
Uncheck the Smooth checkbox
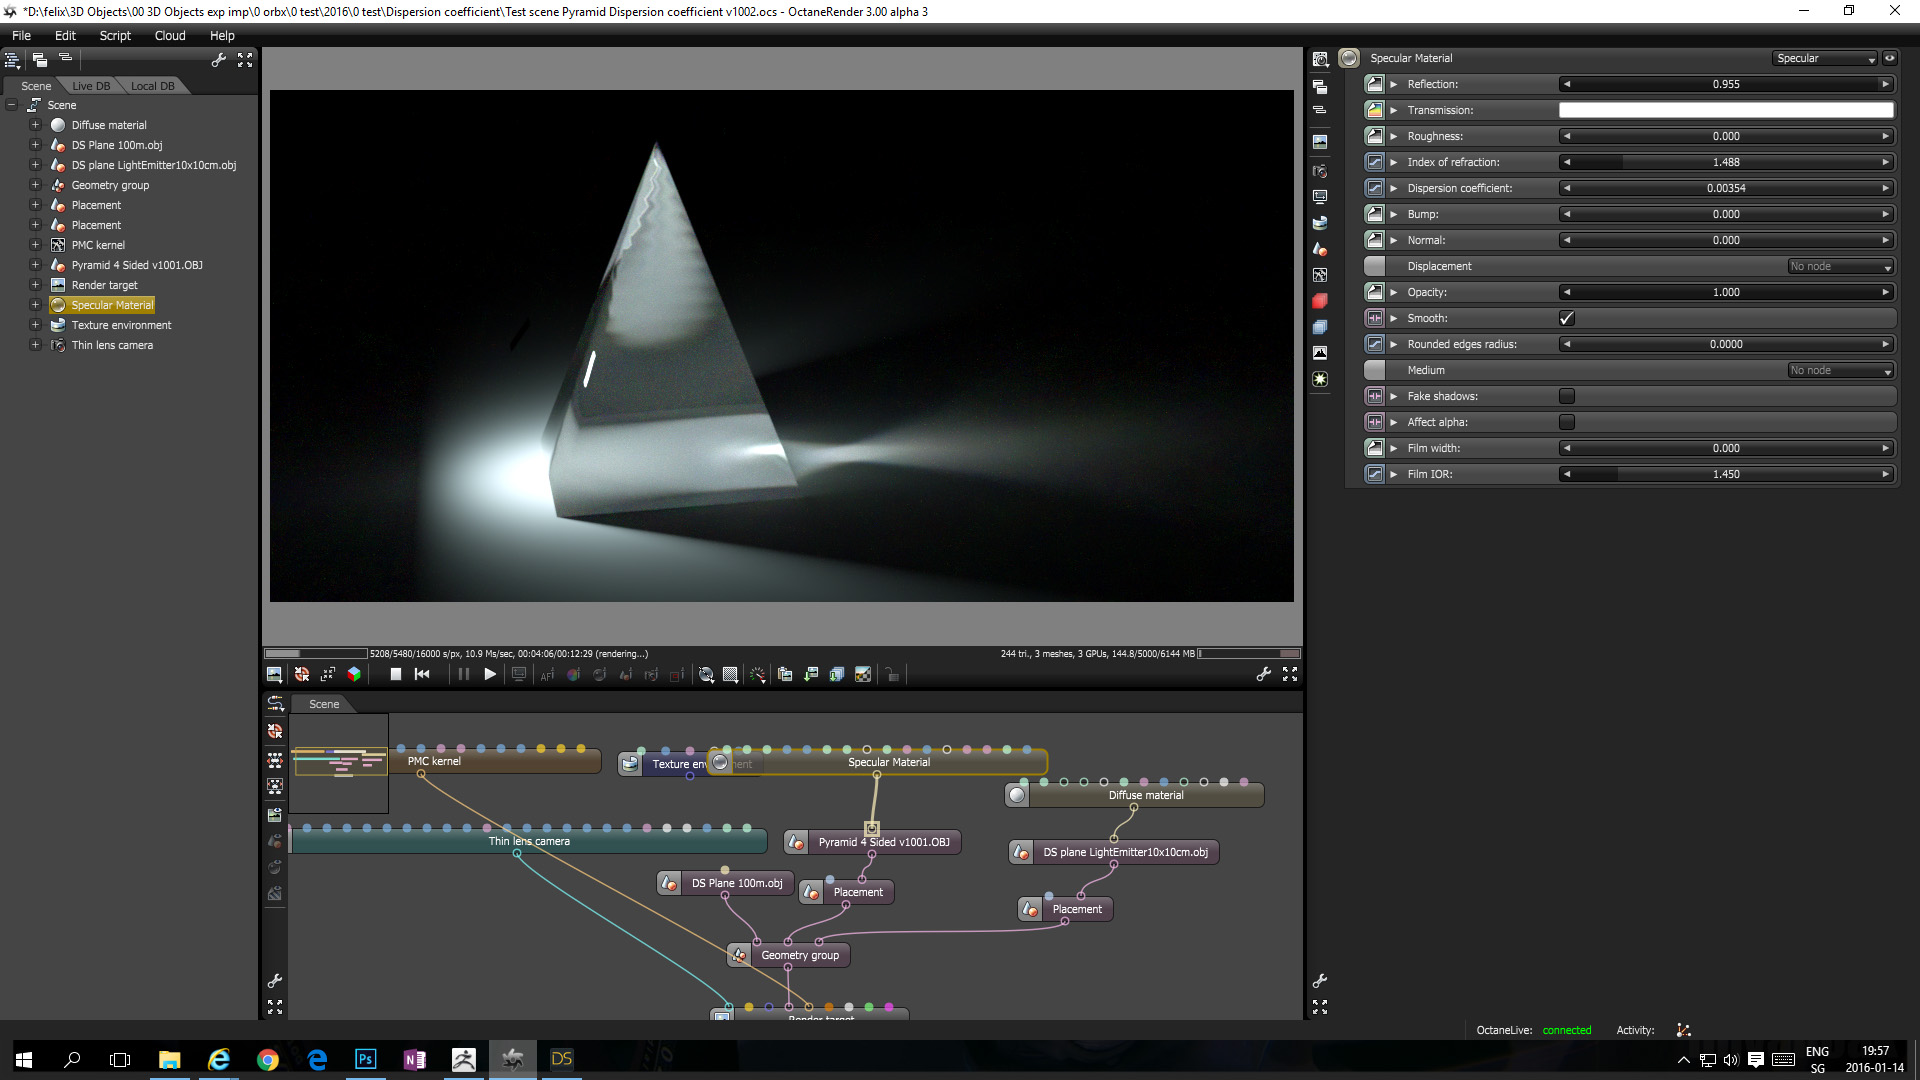[x=1567, y=318]
